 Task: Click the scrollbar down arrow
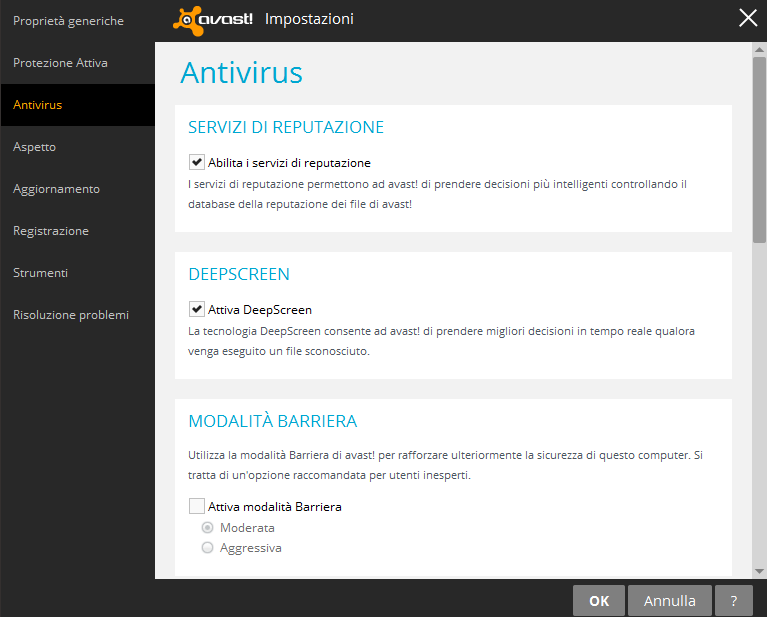759,571
